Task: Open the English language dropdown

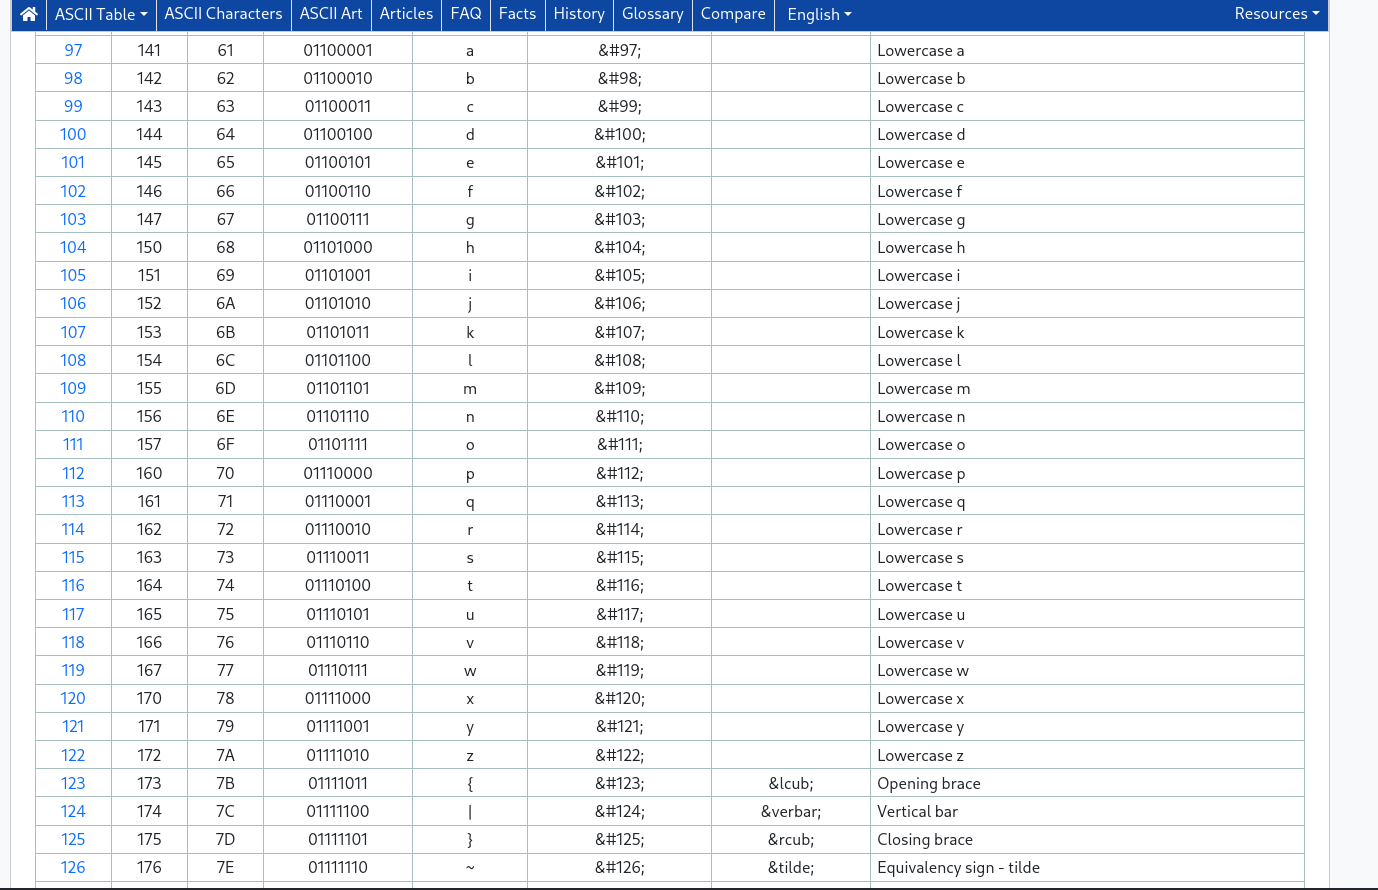Action: (819, 14)
